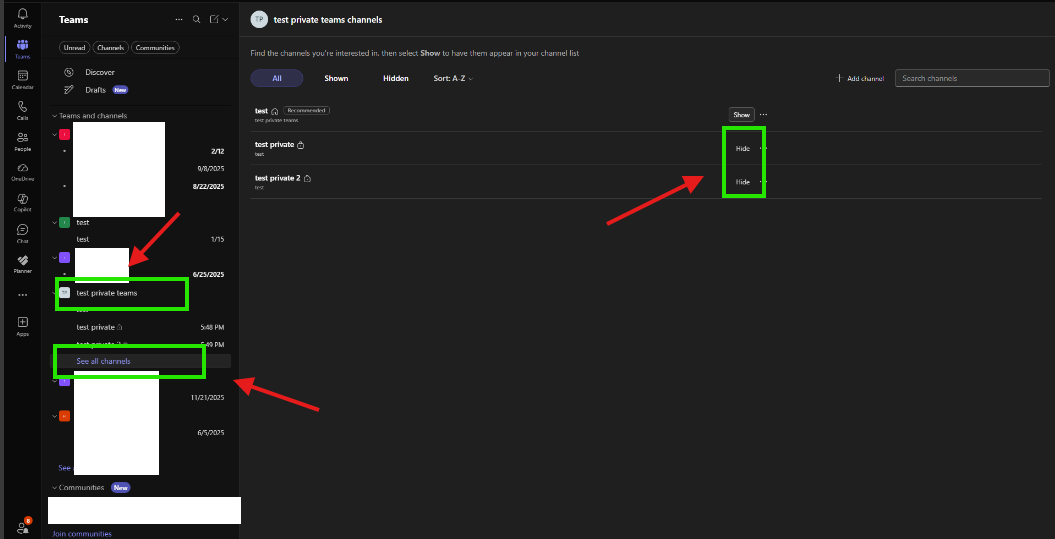
Task: Focus the Search channels field
Action: (x=972, y=78)
